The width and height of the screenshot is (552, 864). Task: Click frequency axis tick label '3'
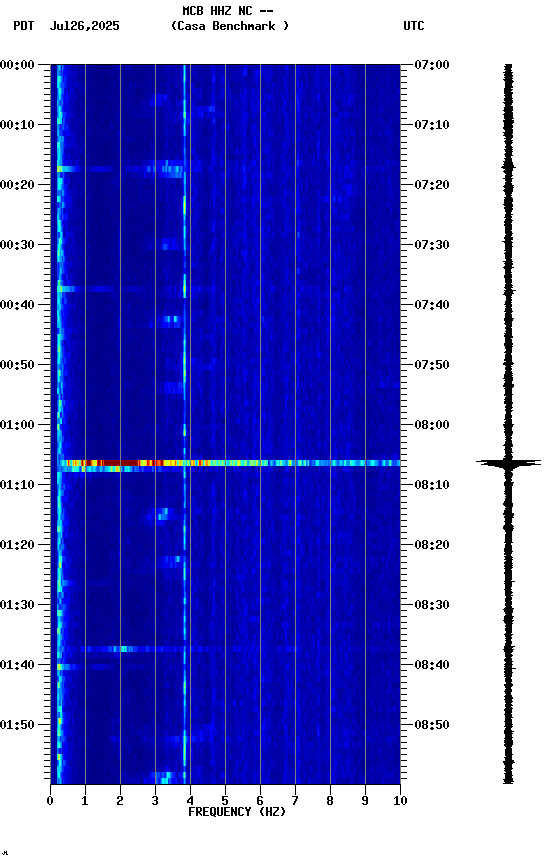point(155,801)
